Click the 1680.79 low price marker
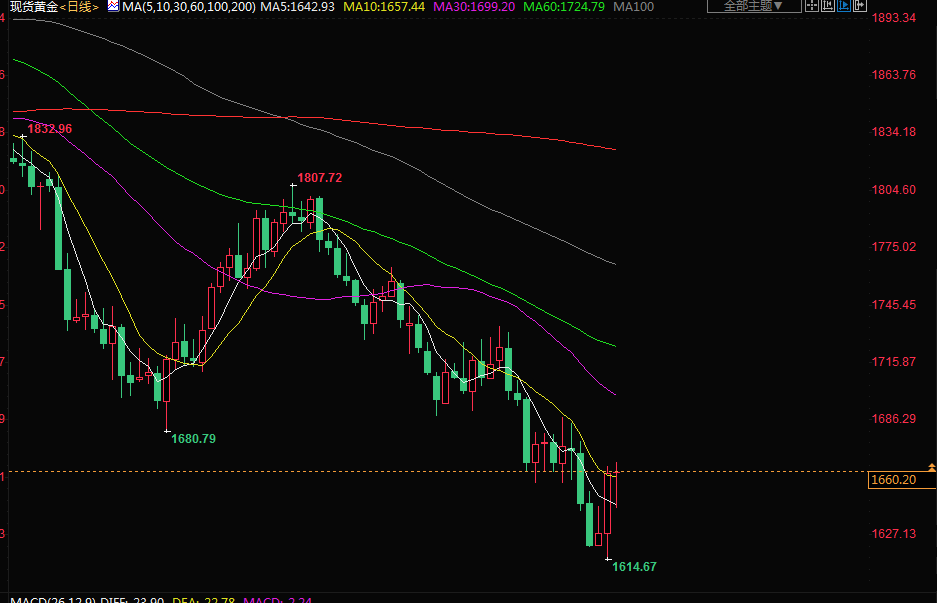This screenshot has height=603, width=937. (x=193, y=439)
